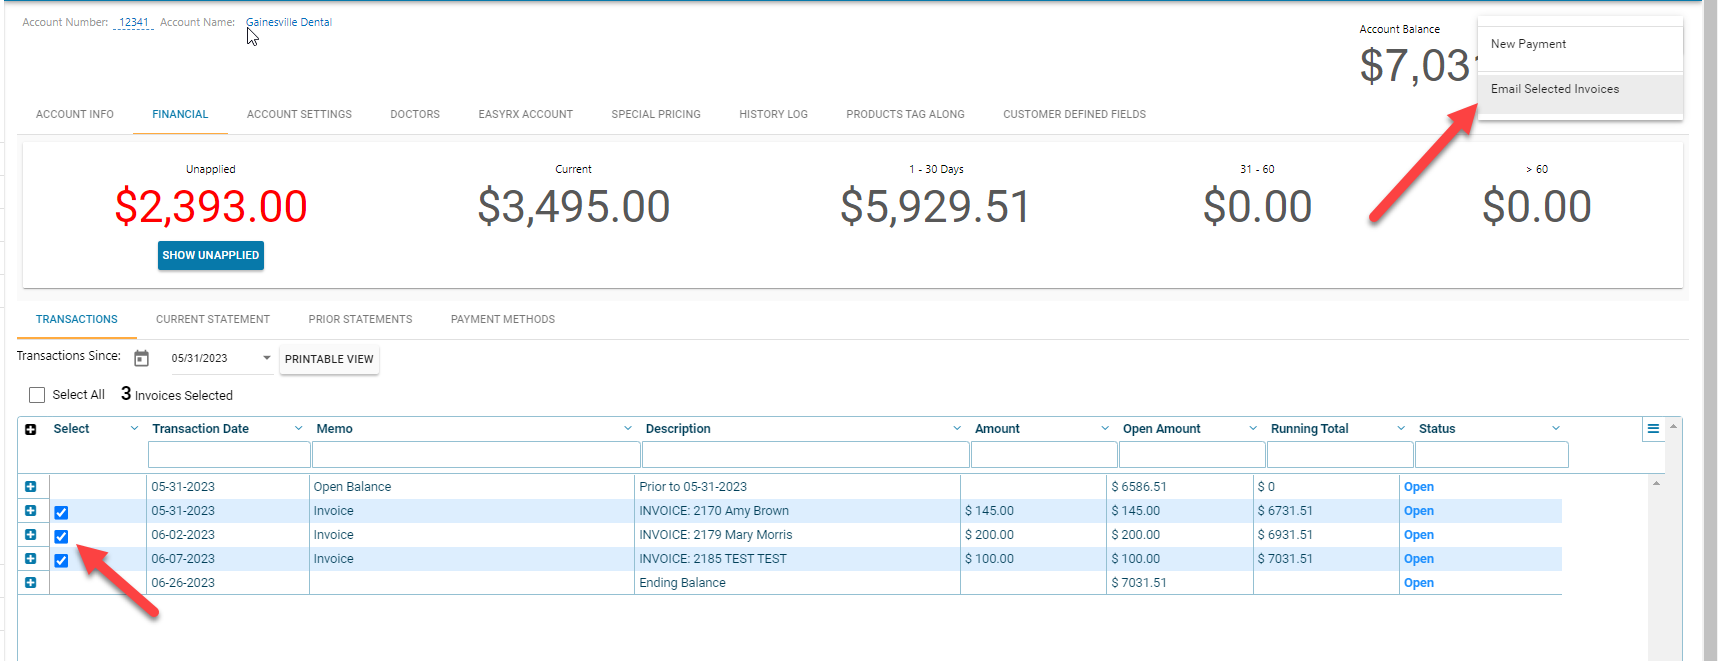View the Prior Statements sub-tab
The width and height of the screenshot is (1718, 661).
coord(360,320)
